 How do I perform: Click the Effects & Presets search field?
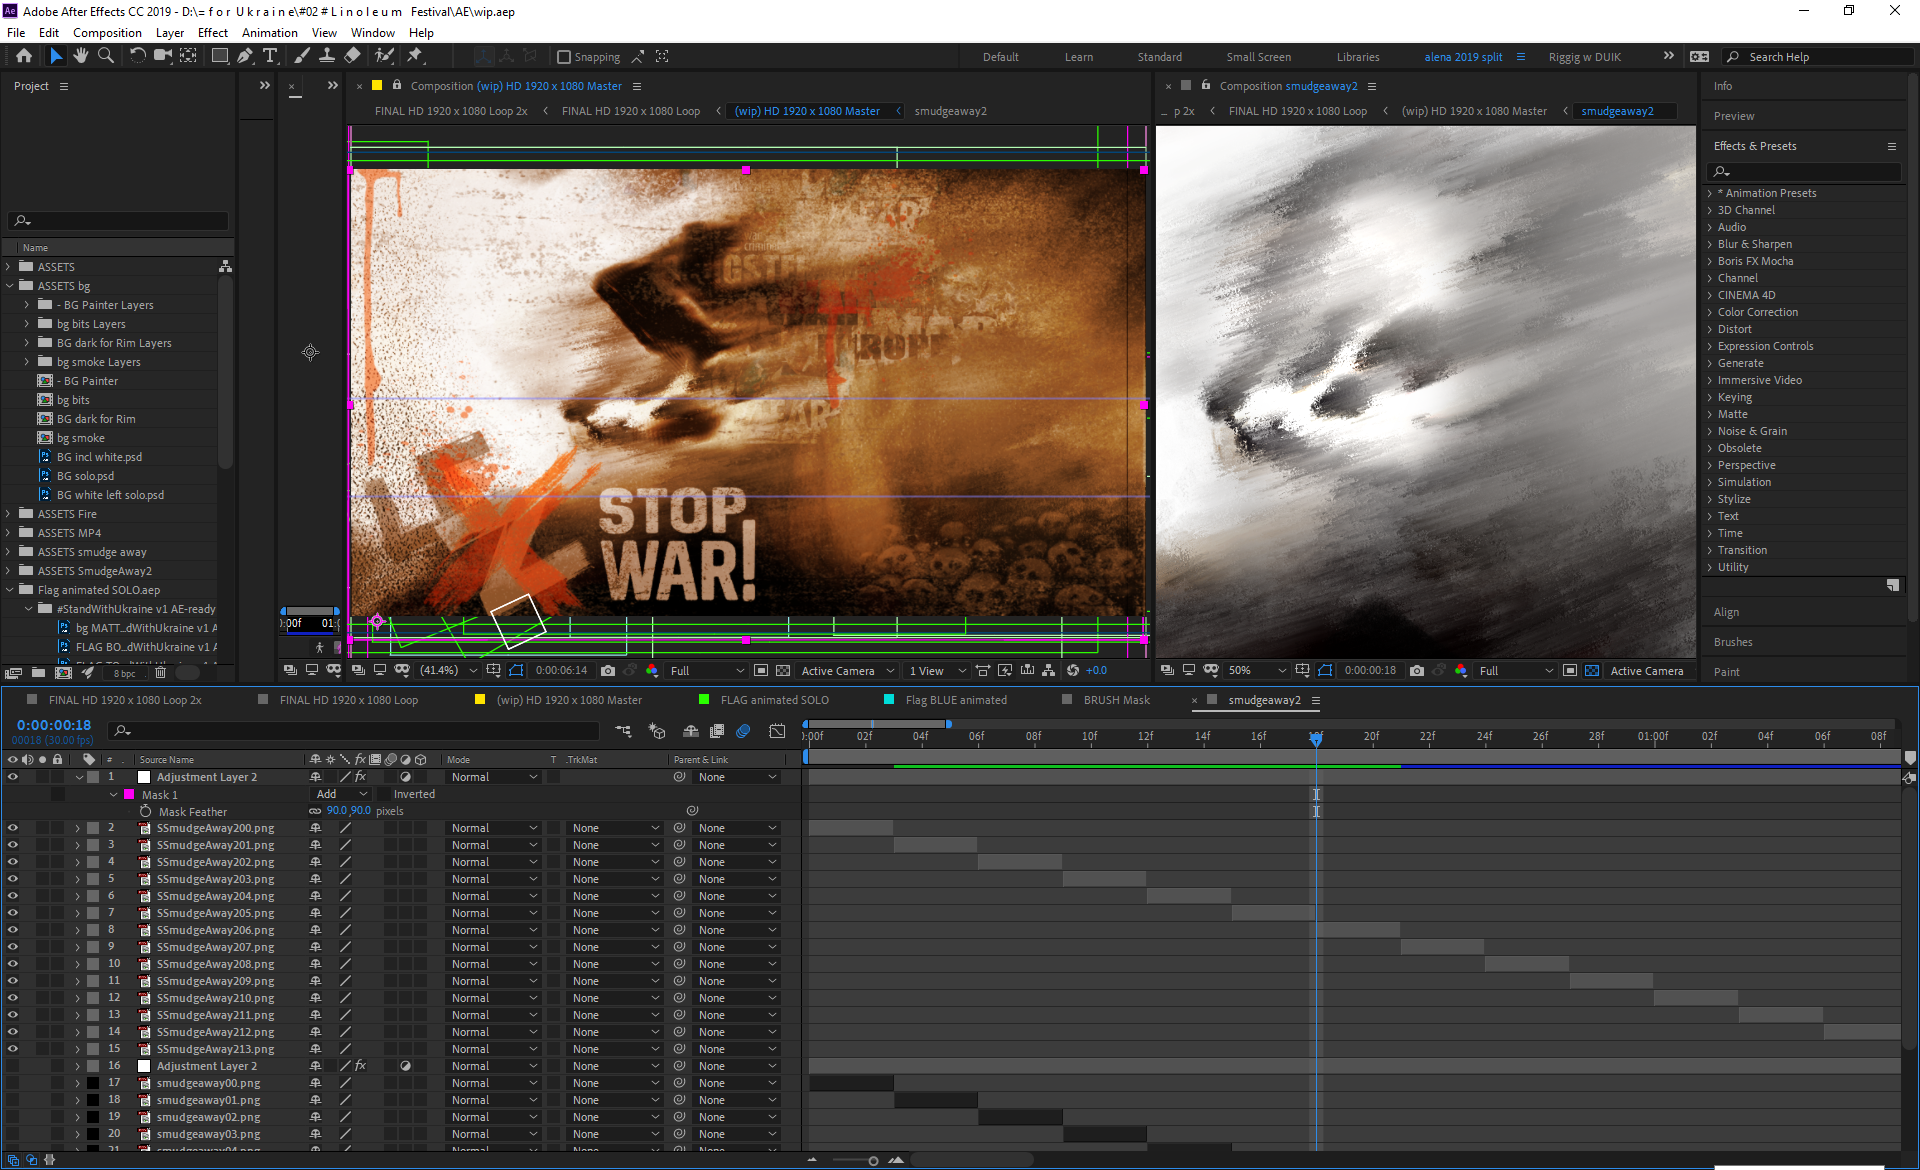tap(1805, 172)
